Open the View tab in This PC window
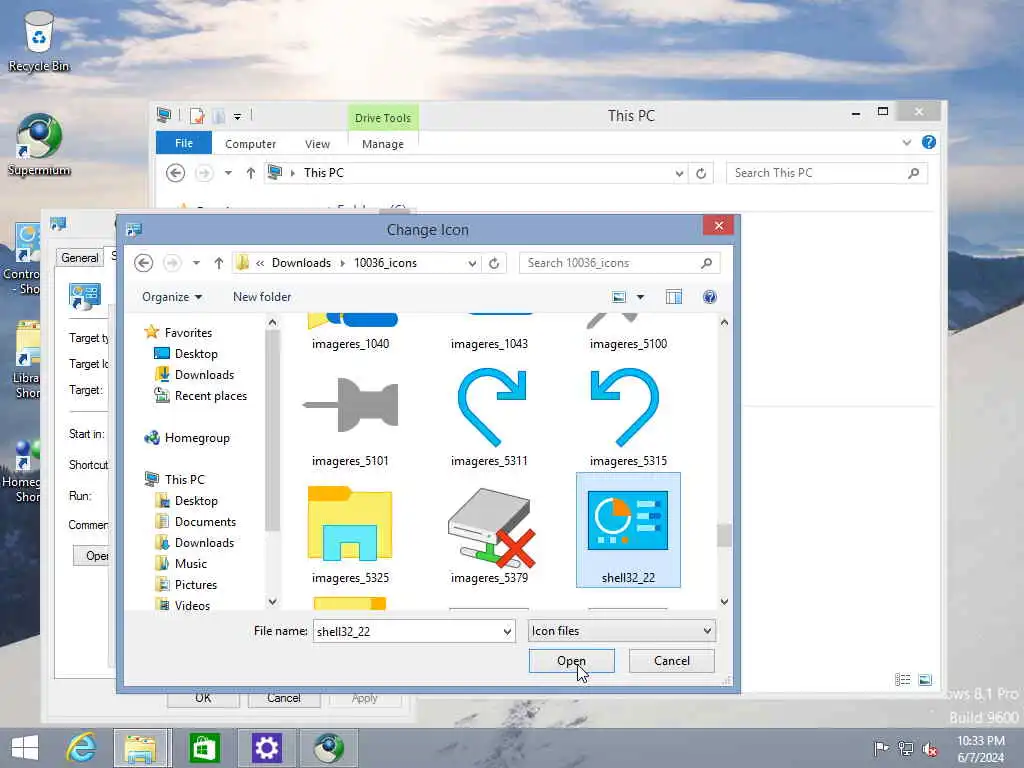The image size is (1024, 768). pos(317,144)
